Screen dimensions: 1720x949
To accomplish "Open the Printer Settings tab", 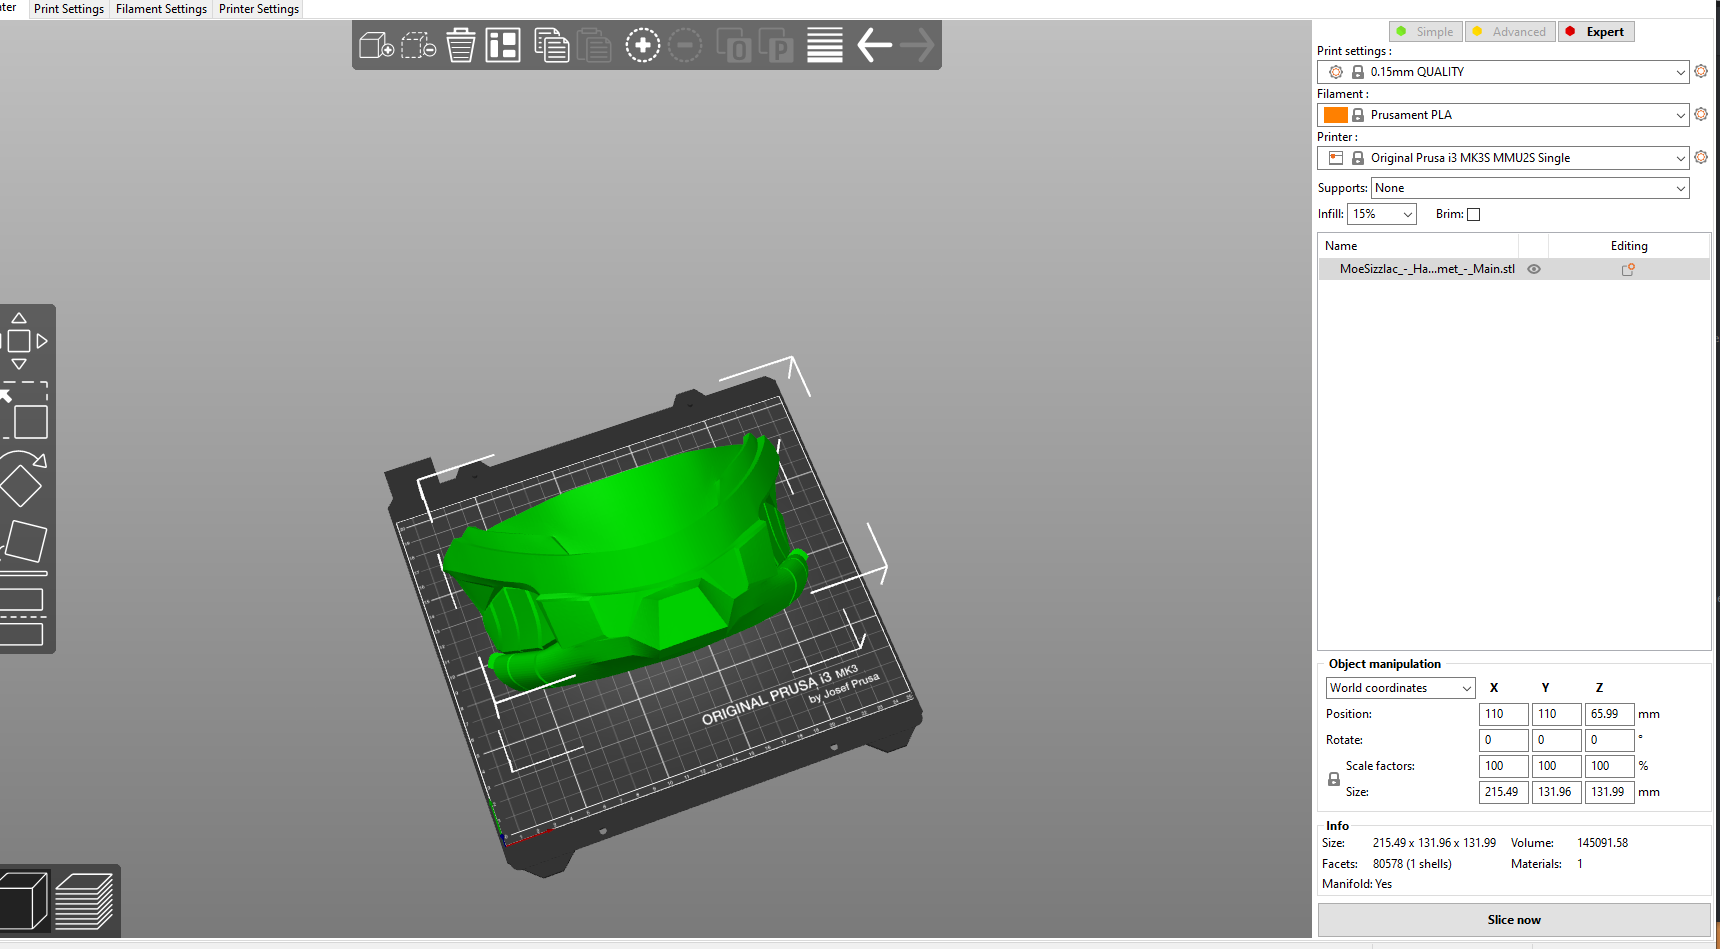I will point(259,9).
